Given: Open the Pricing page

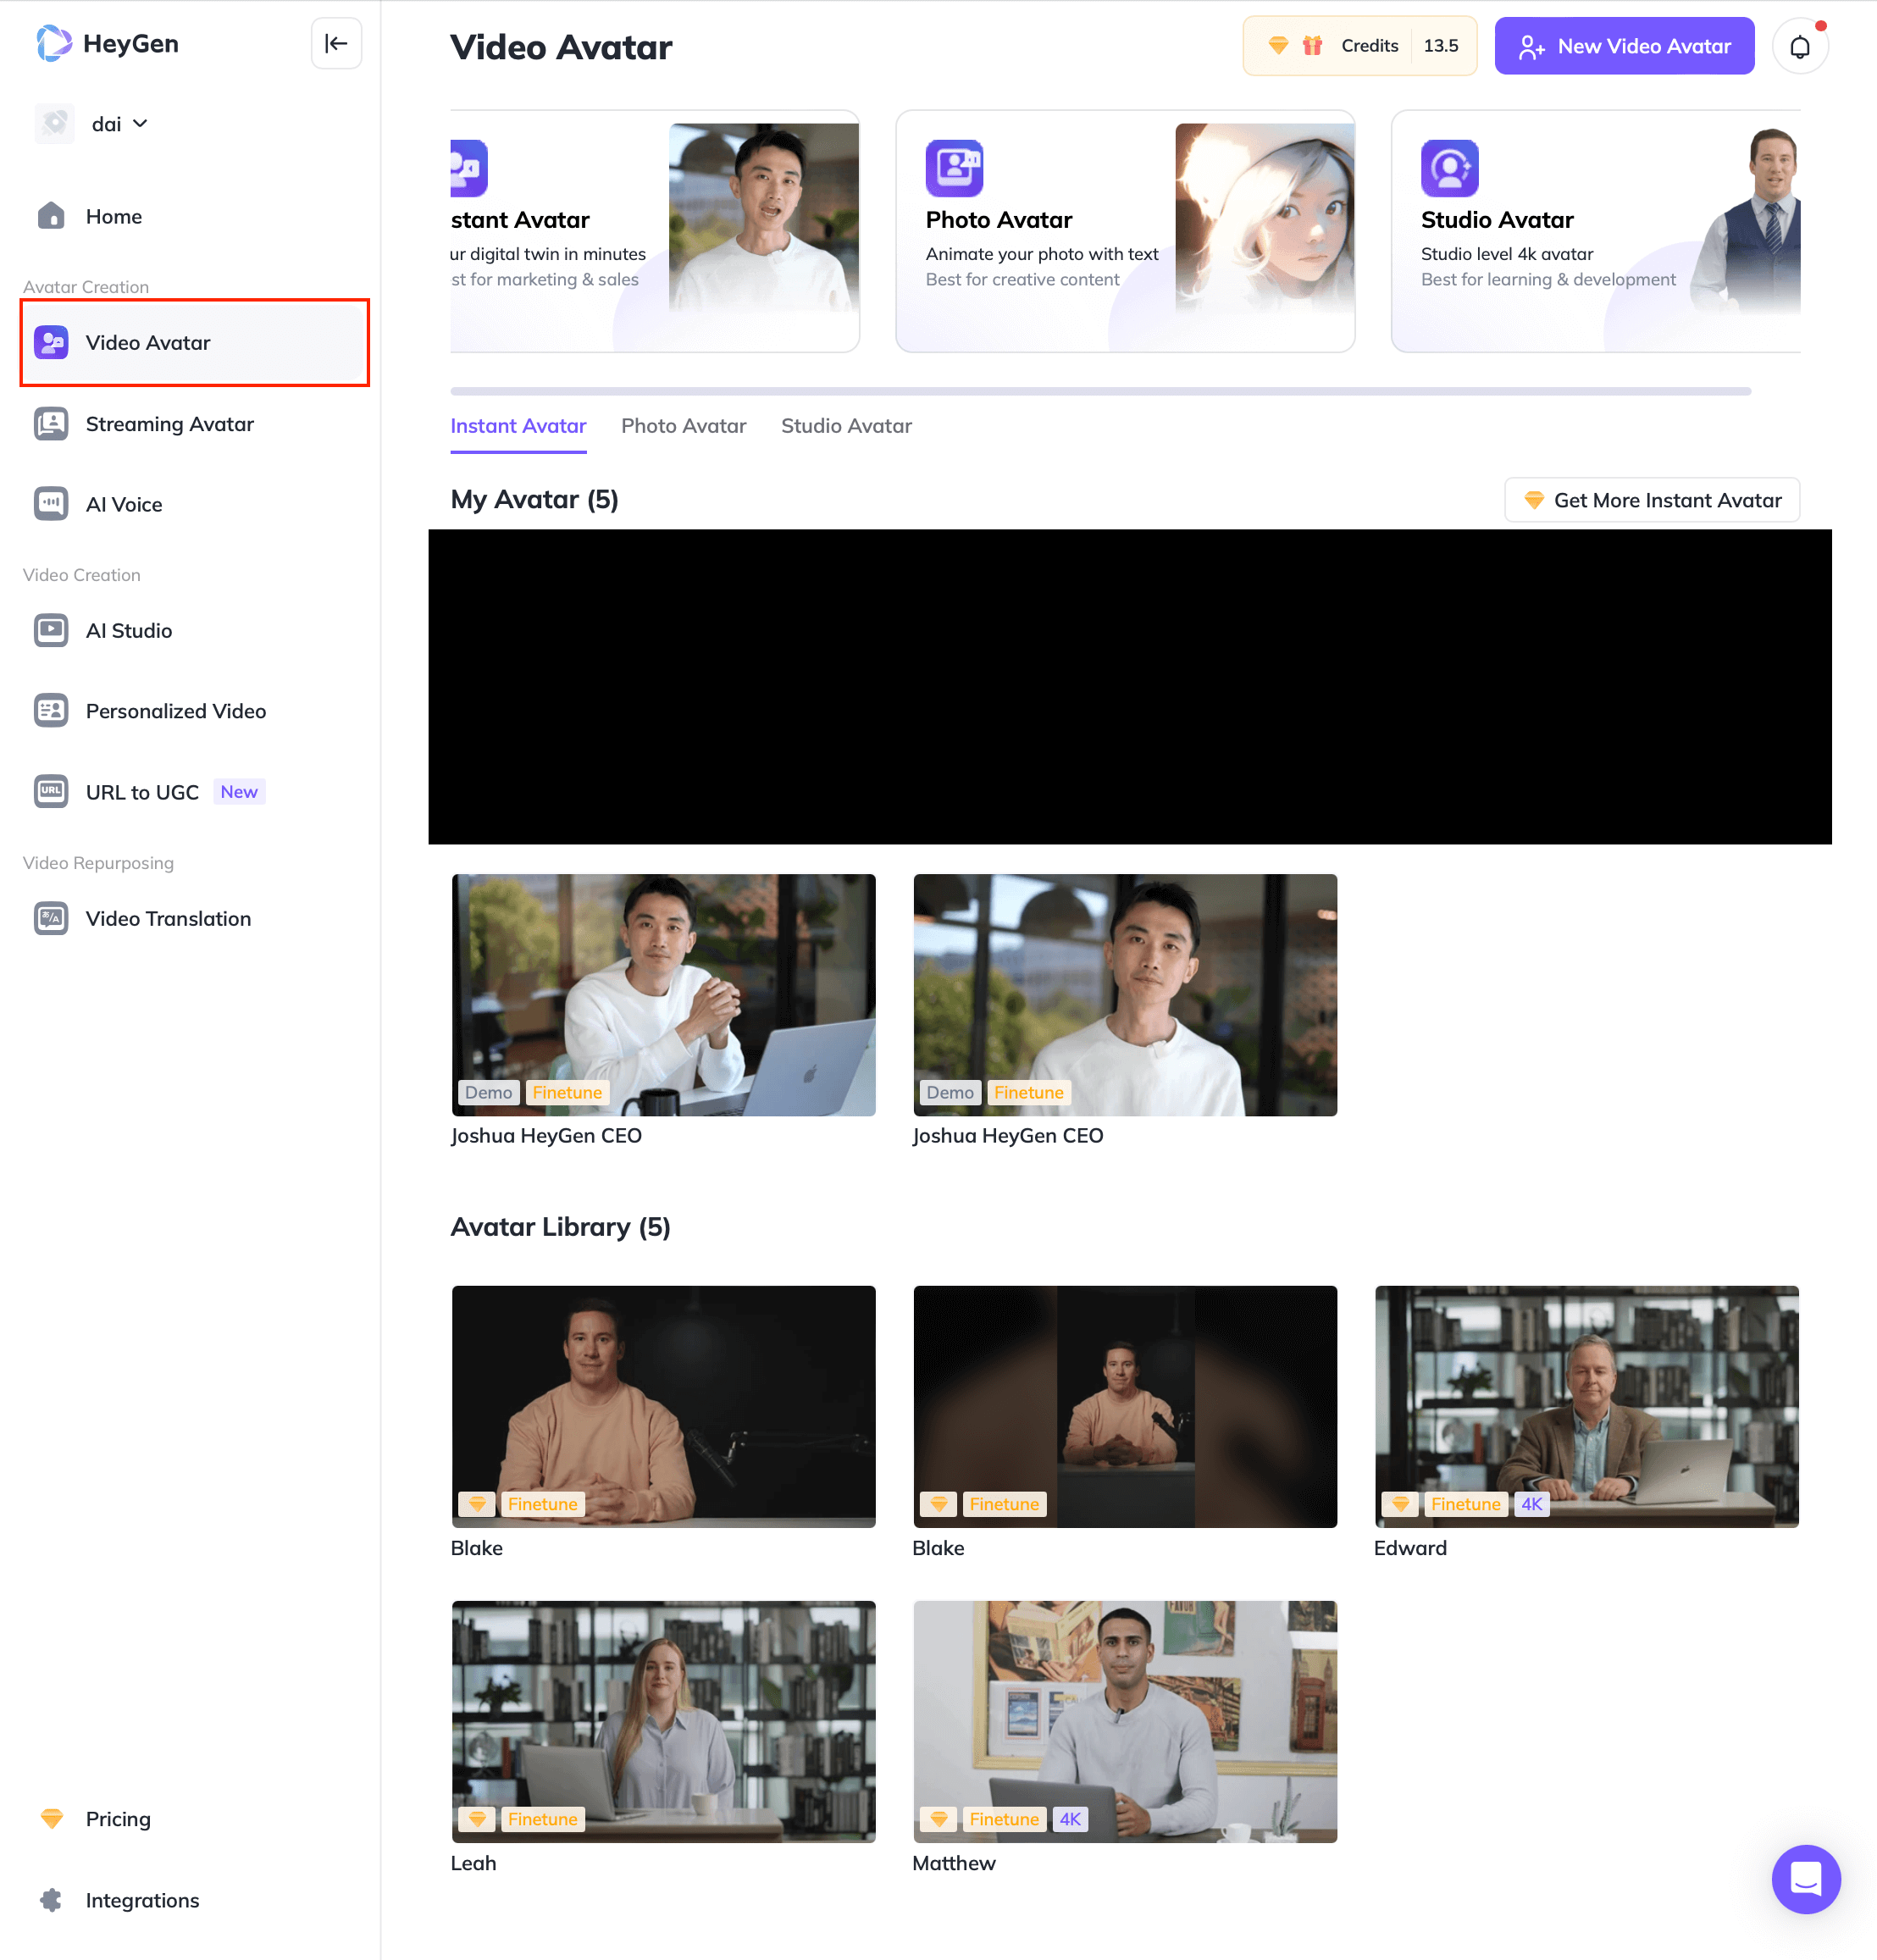Looking at the screenshot, I should pos(118,1818).
